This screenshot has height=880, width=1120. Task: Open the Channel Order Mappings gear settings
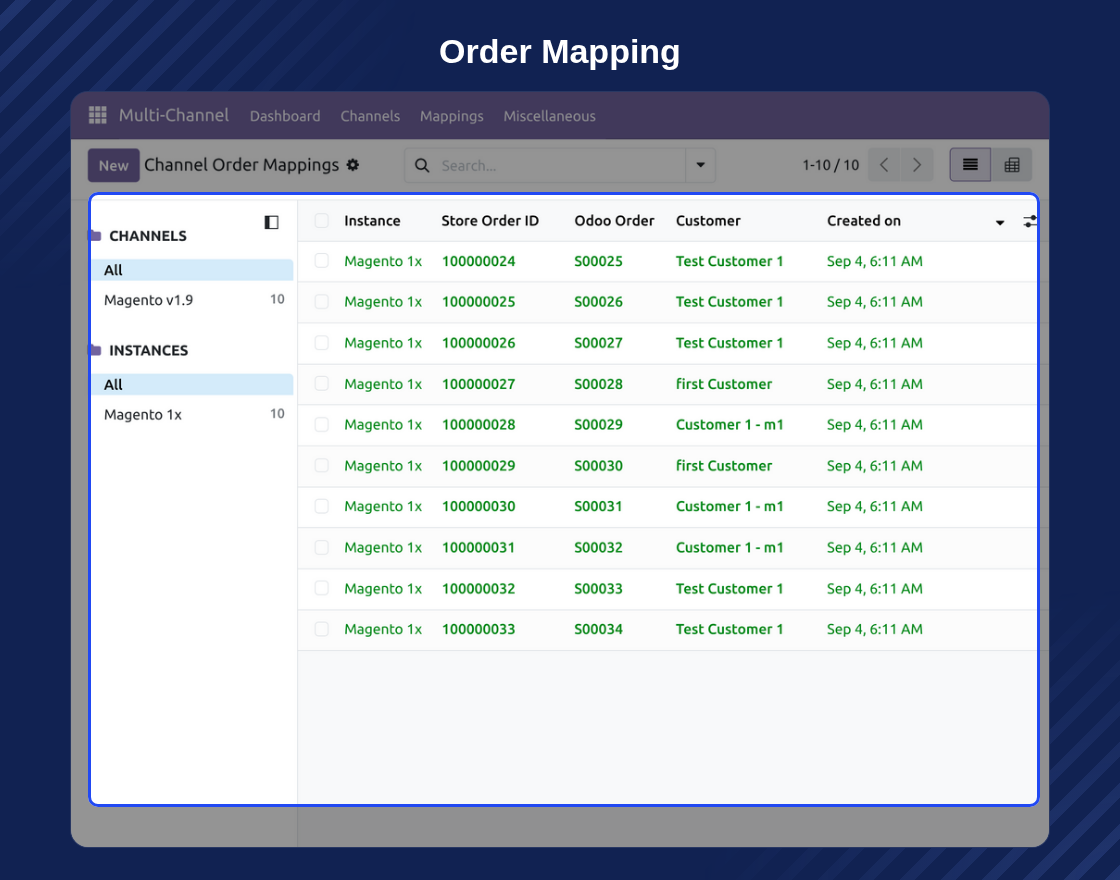coord(353,165)
